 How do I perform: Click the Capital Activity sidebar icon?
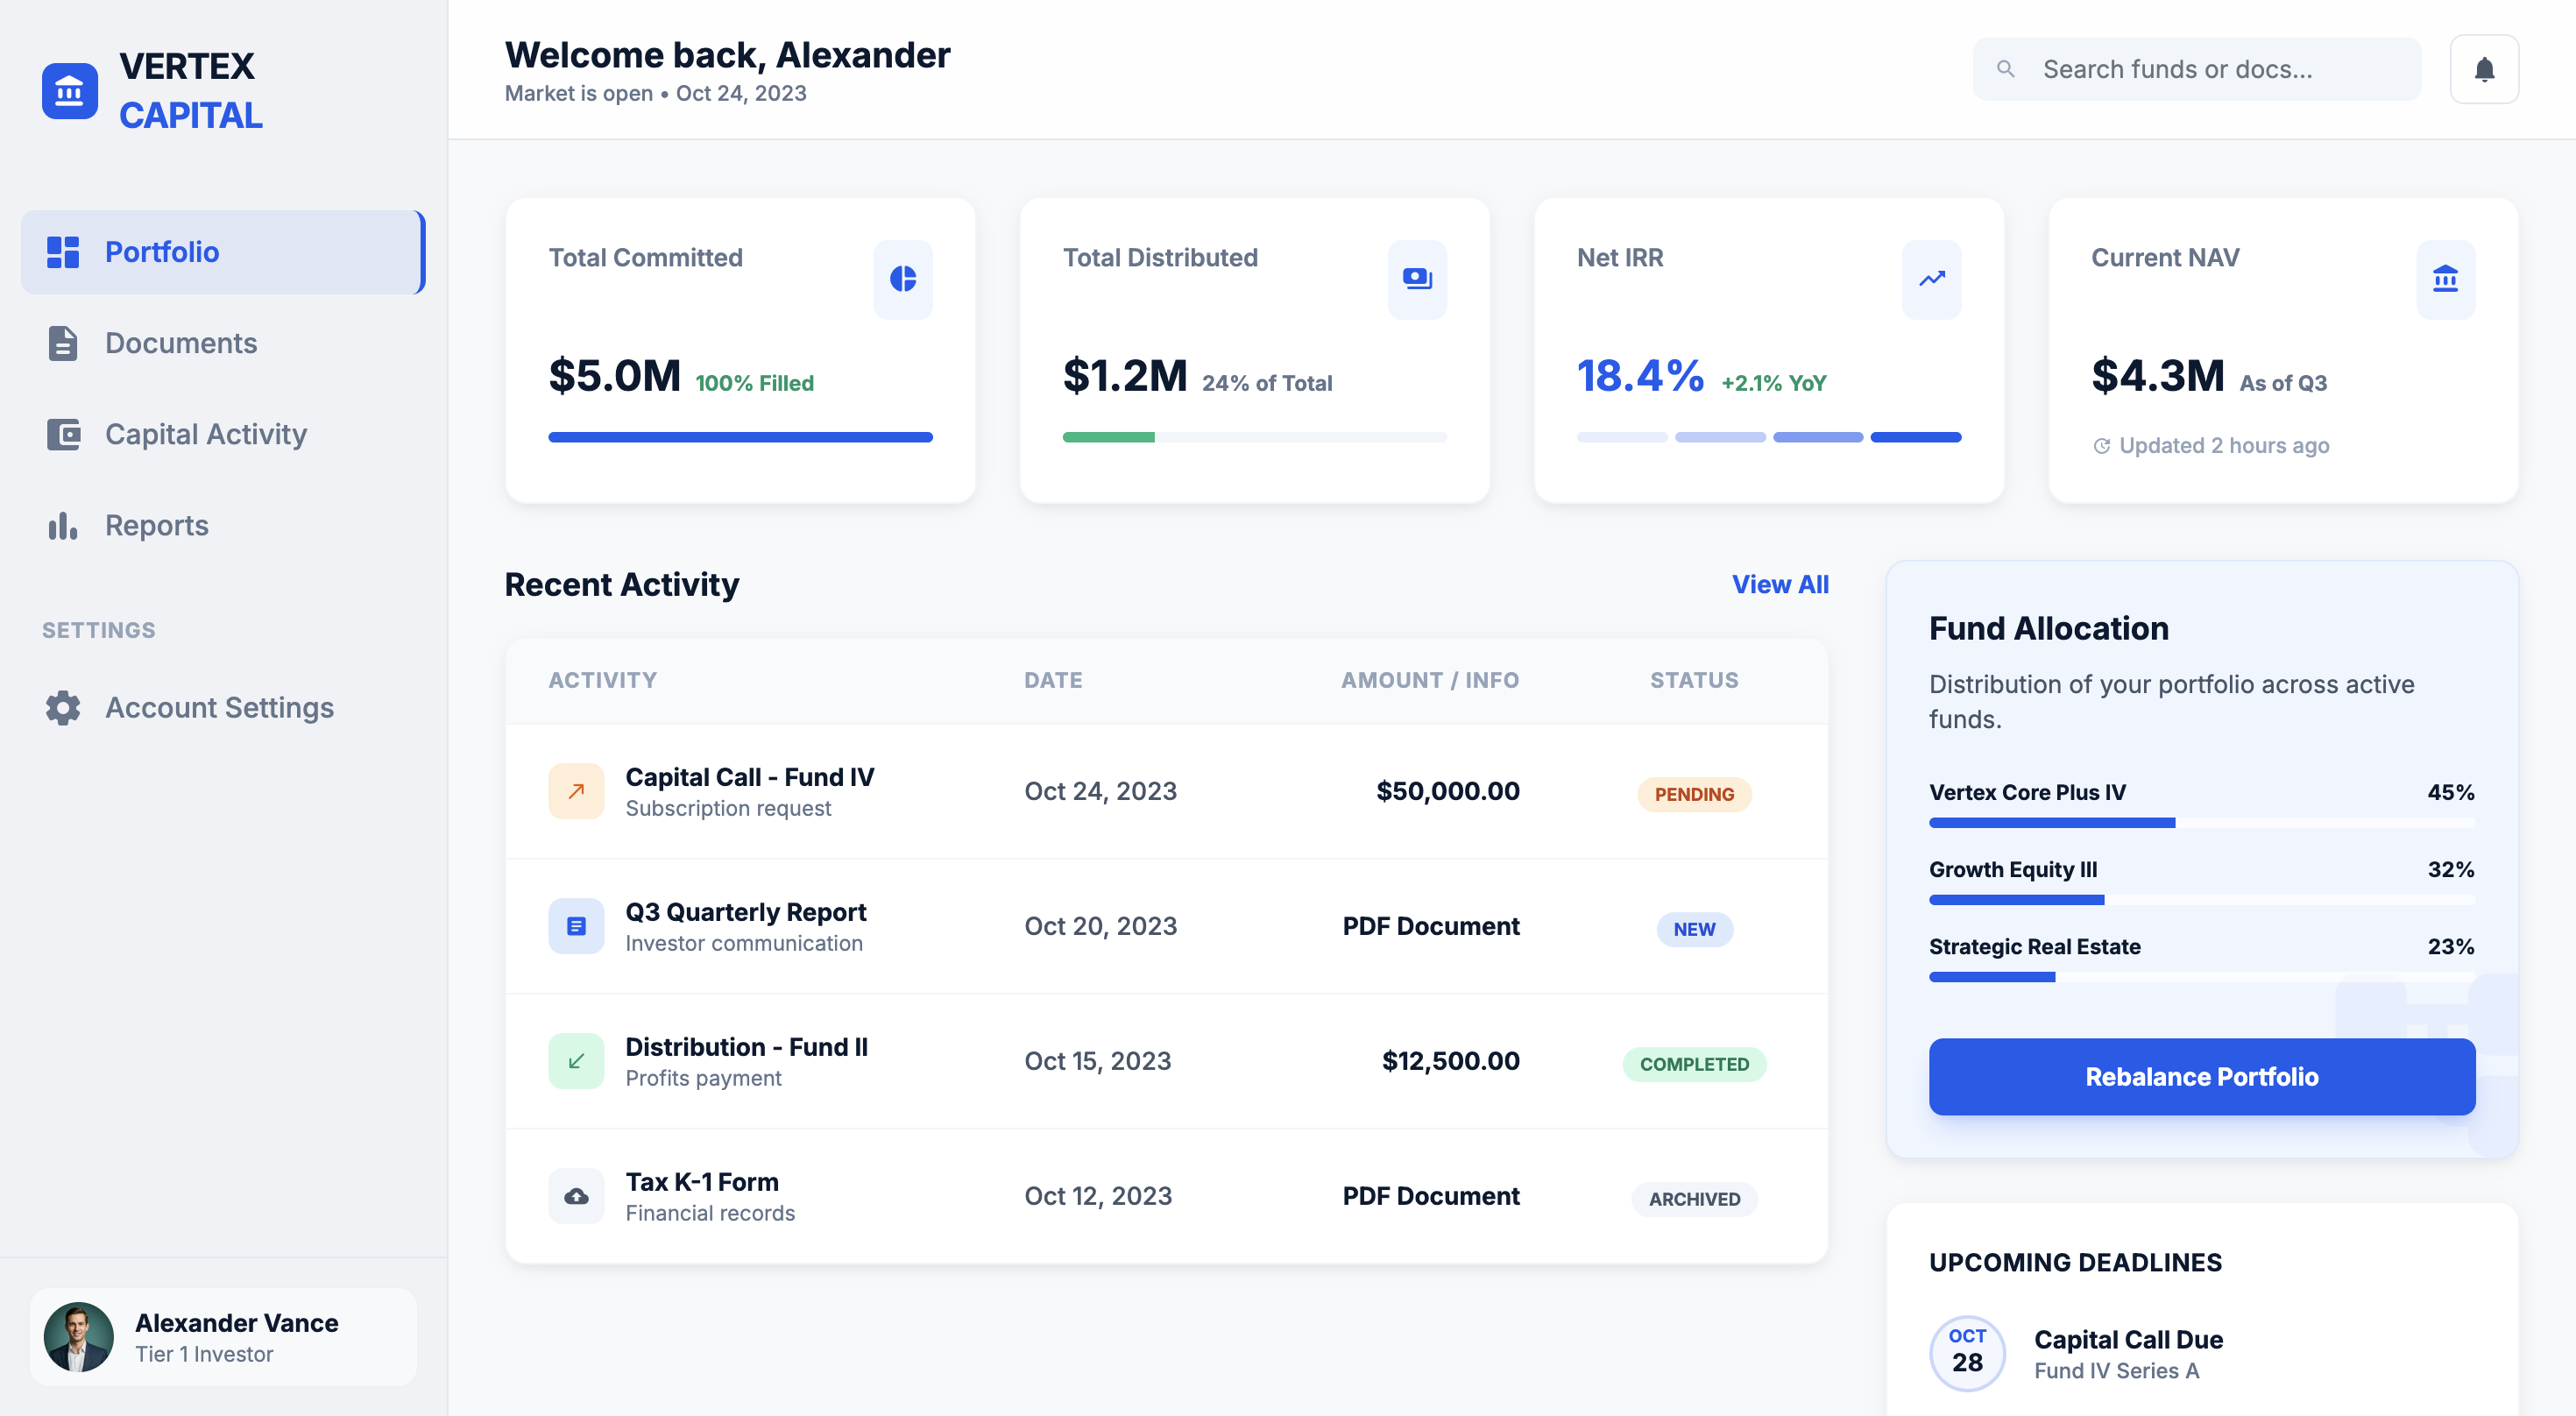pos(63,434)
